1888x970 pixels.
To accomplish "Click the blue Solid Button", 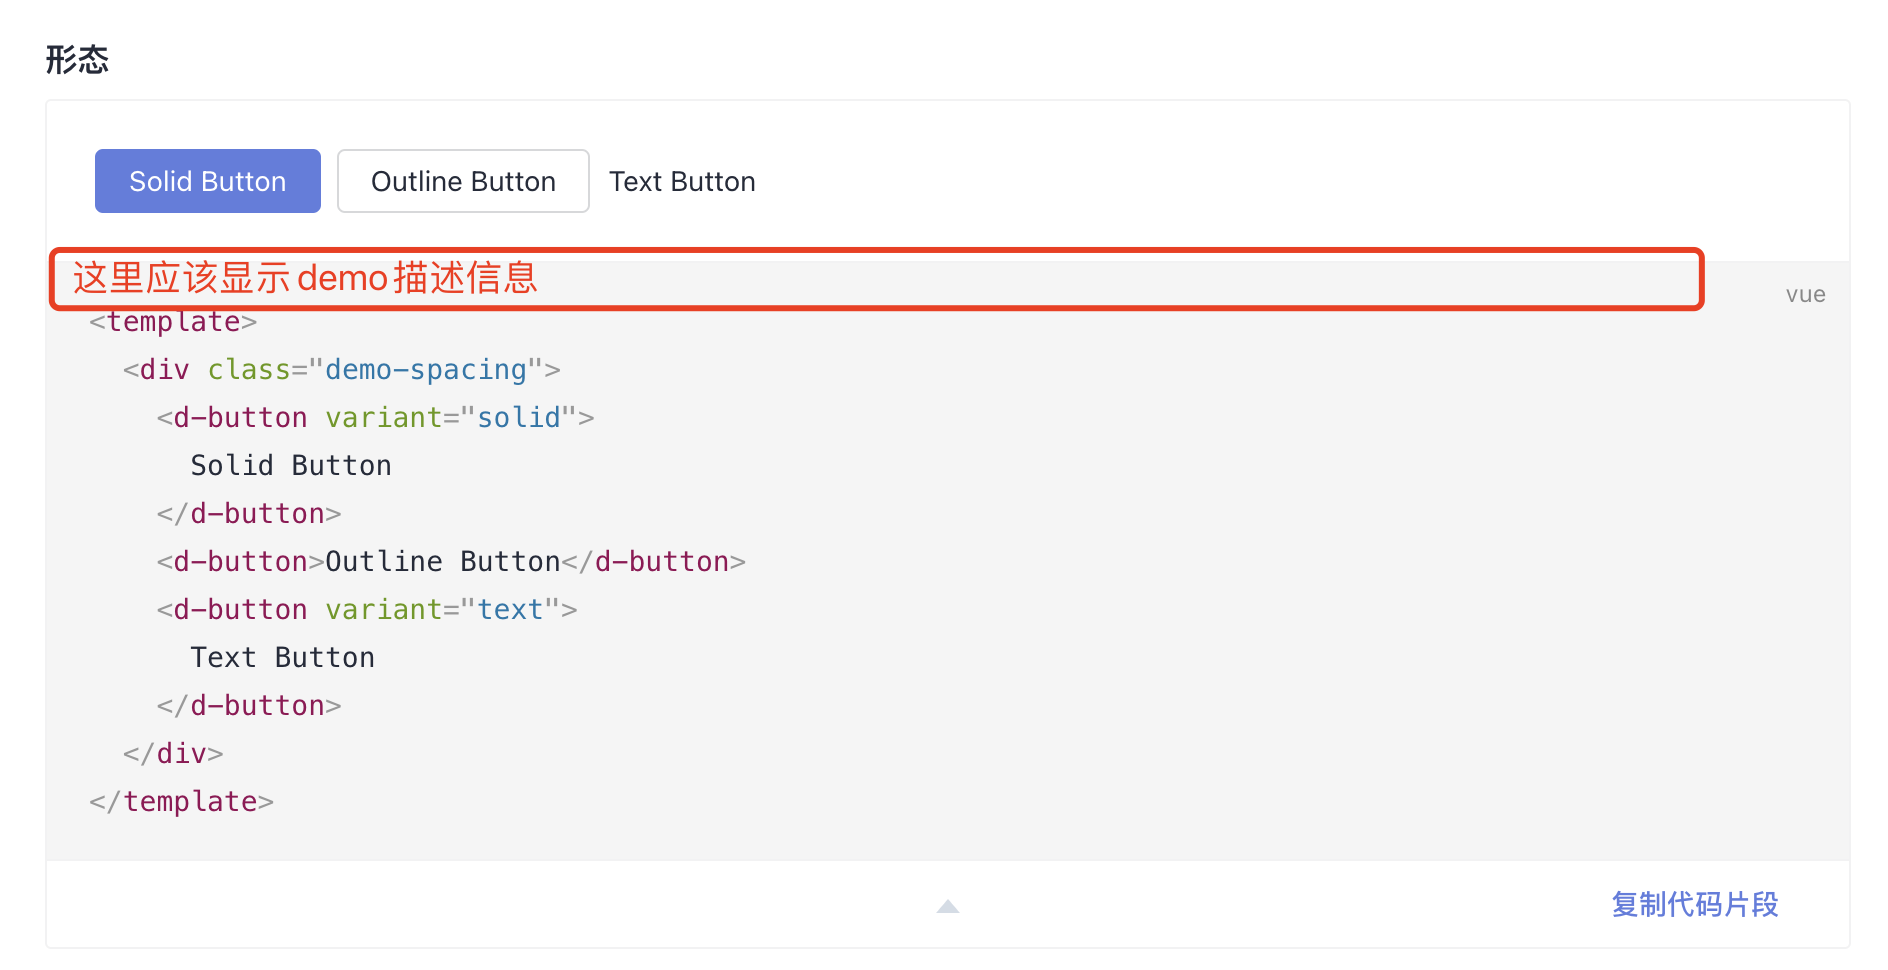I will [208, 181].
